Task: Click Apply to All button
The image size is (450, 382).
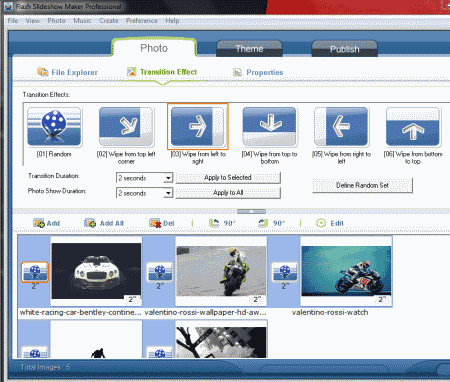Action: tap(228, 193)
